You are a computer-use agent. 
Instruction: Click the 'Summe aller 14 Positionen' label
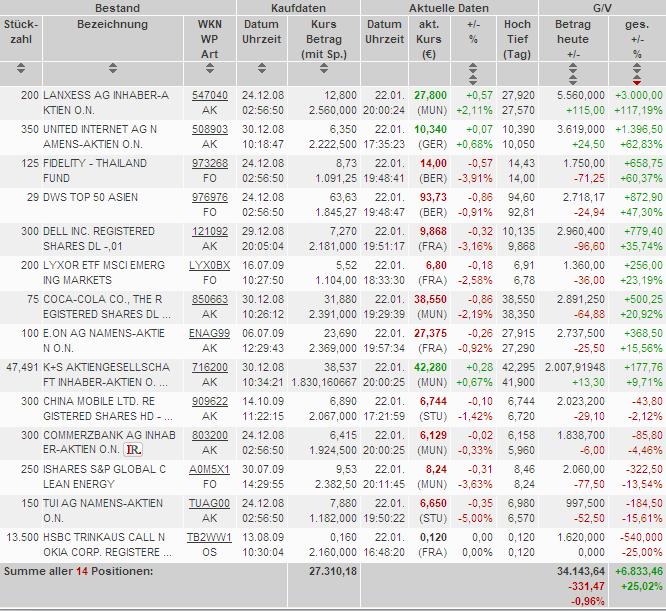coord(79,571)
